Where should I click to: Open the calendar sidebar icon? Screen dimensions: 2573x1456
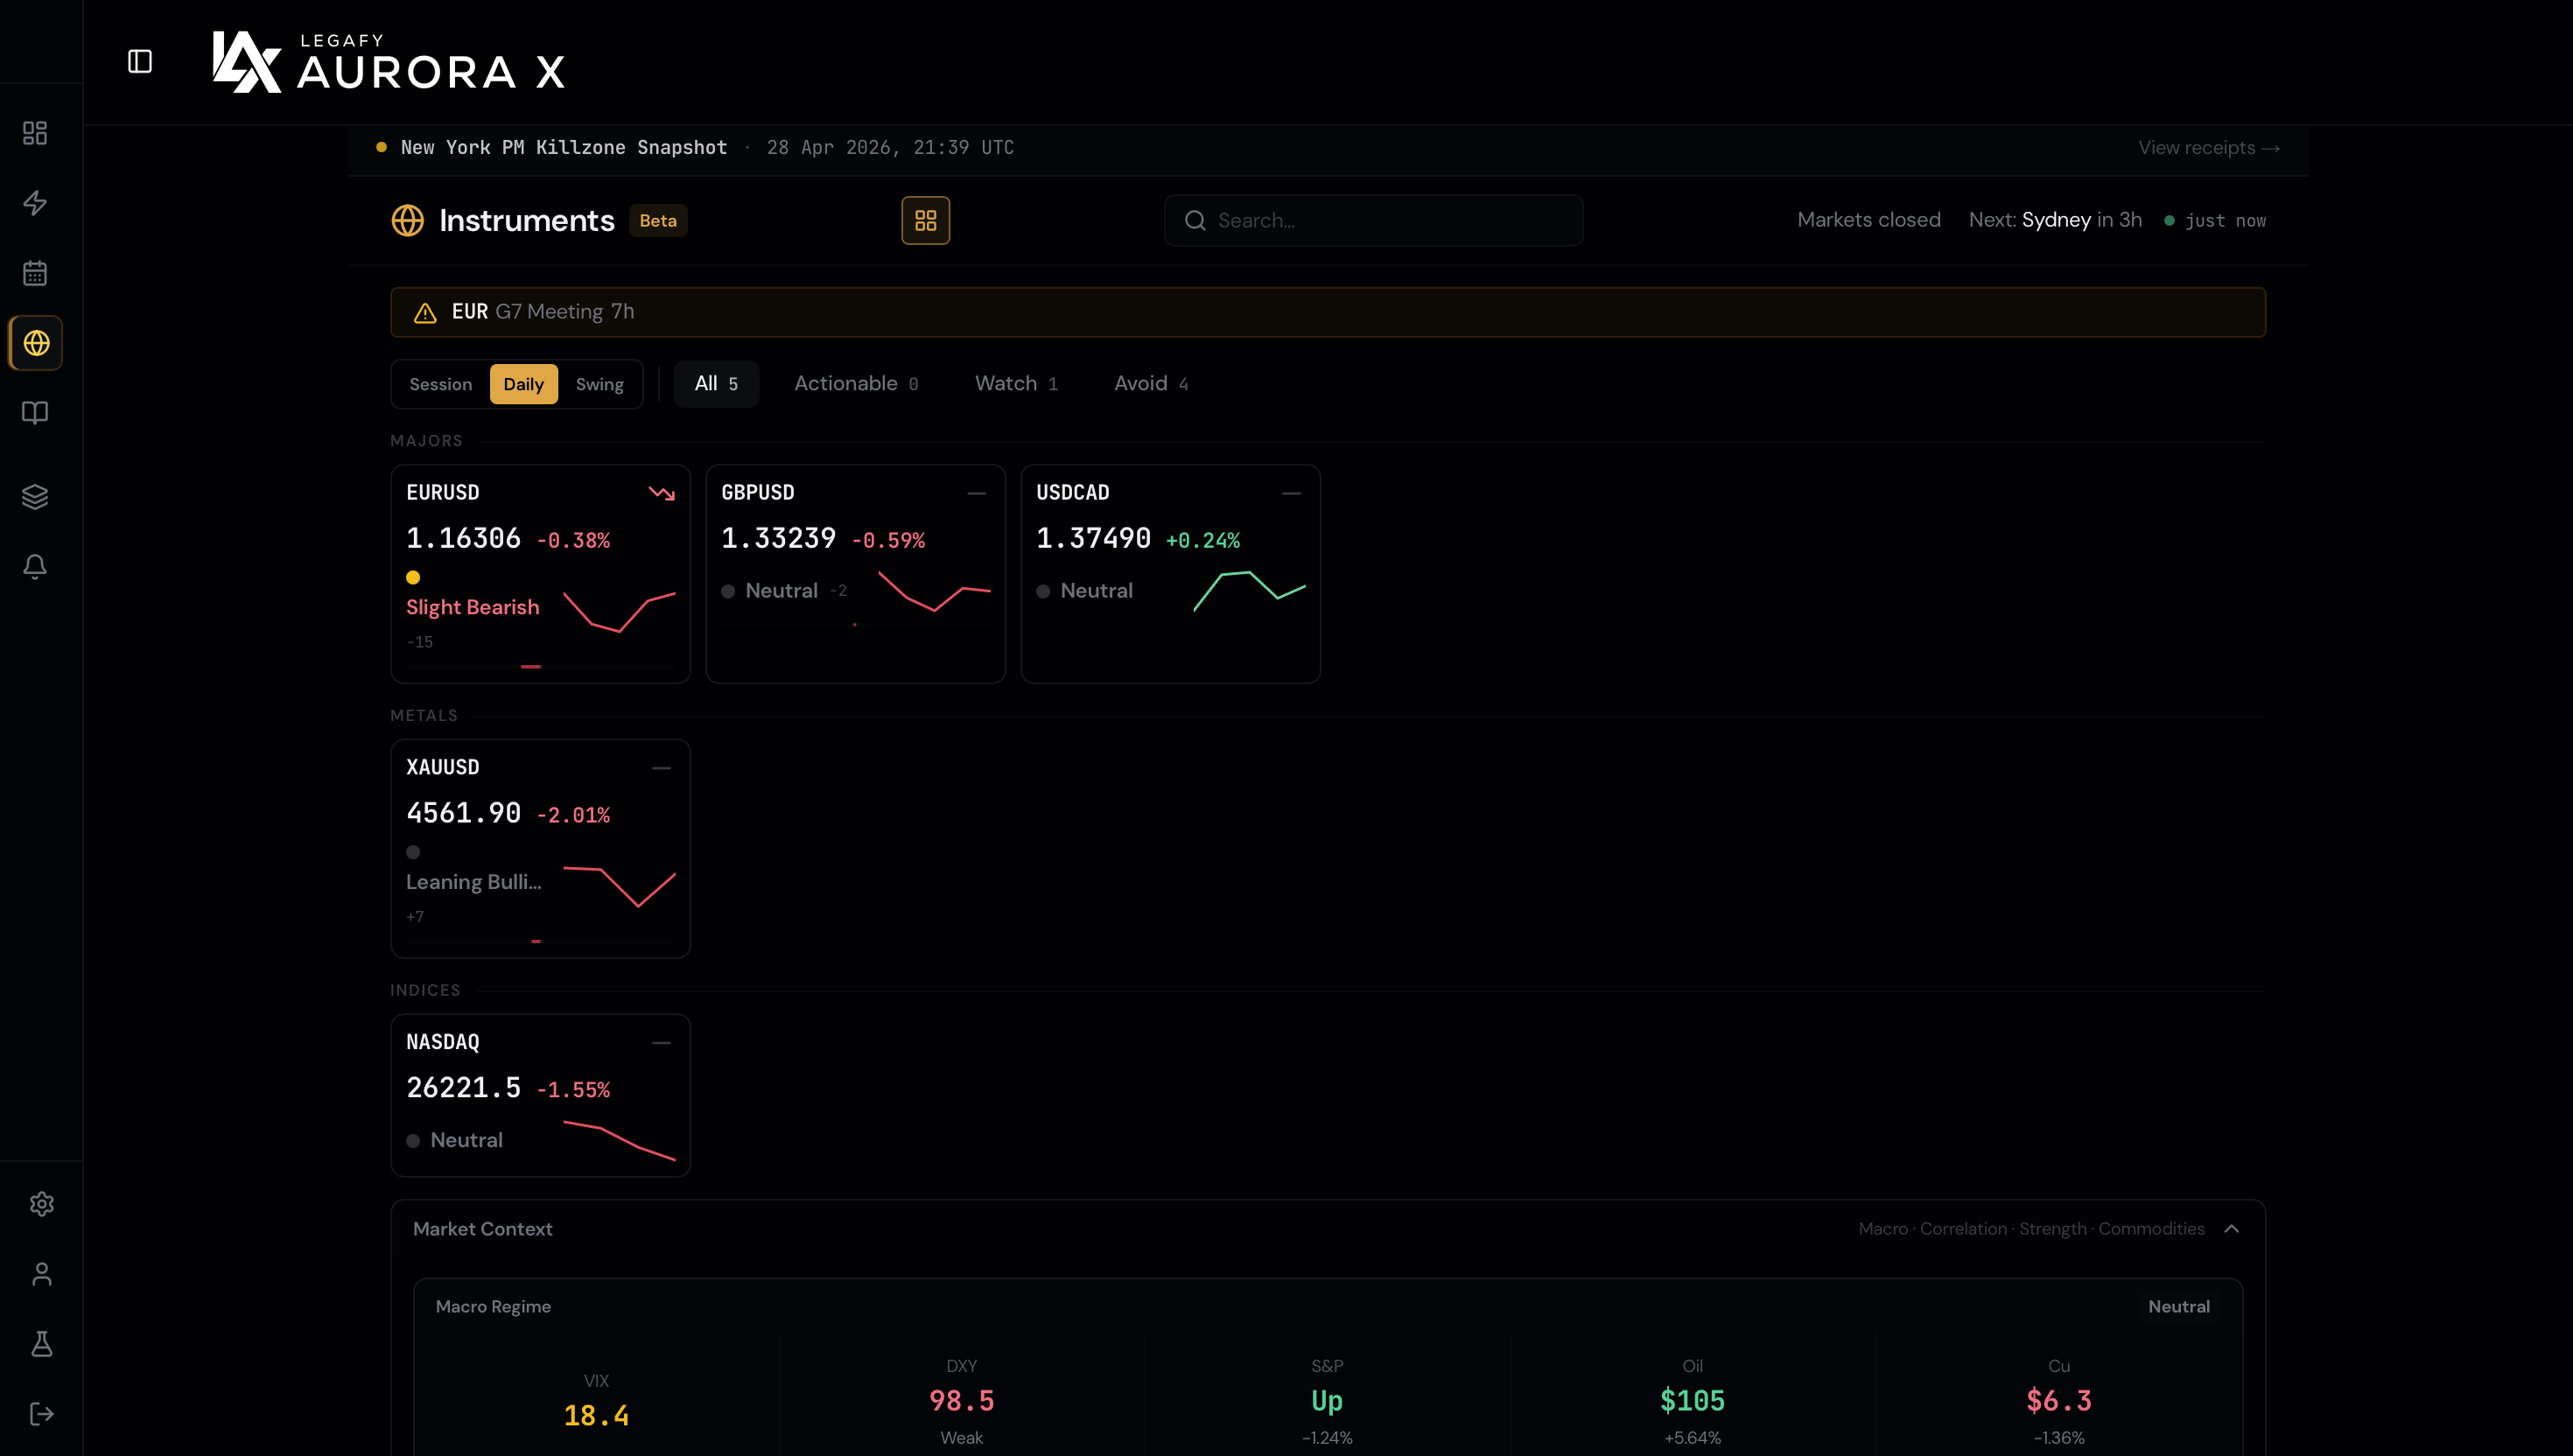click(x=35, y=273)
